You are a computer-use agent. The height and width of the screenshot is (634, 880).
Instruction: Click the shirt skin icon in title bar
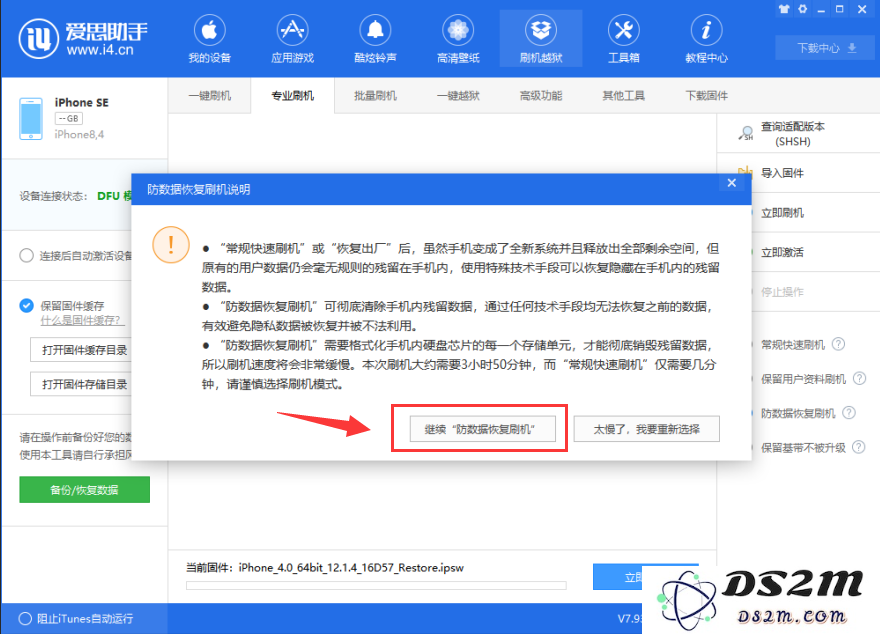(x=784, y=9)
